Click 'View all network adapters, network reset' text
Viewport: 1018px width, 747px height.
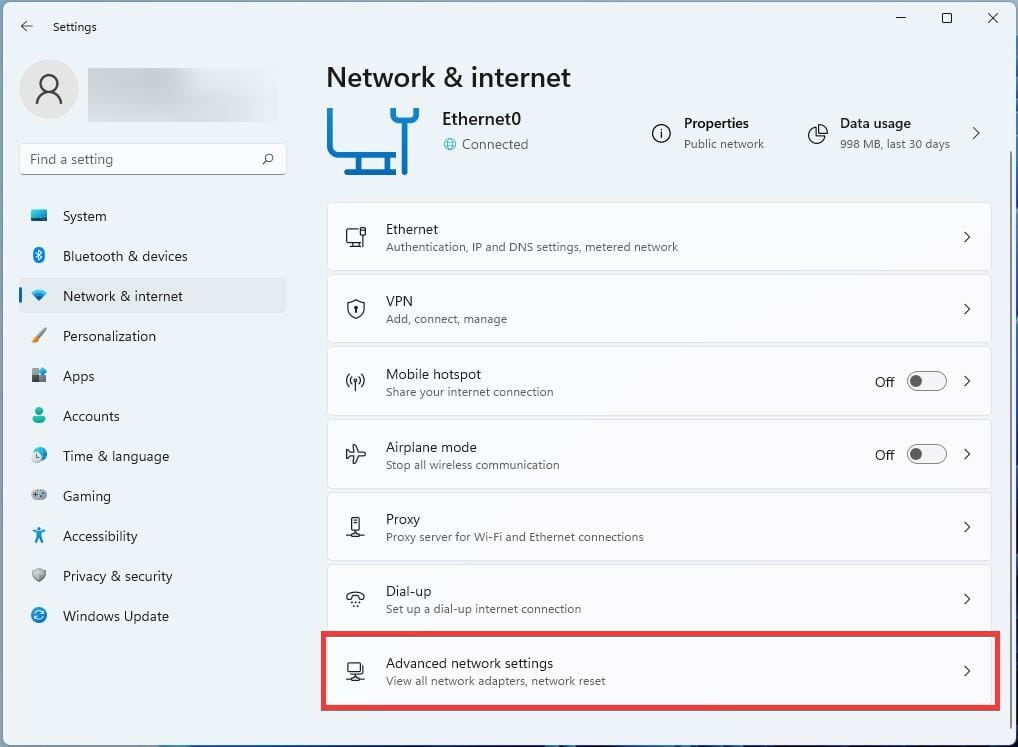pyautogui.click(x=495, y=681)
